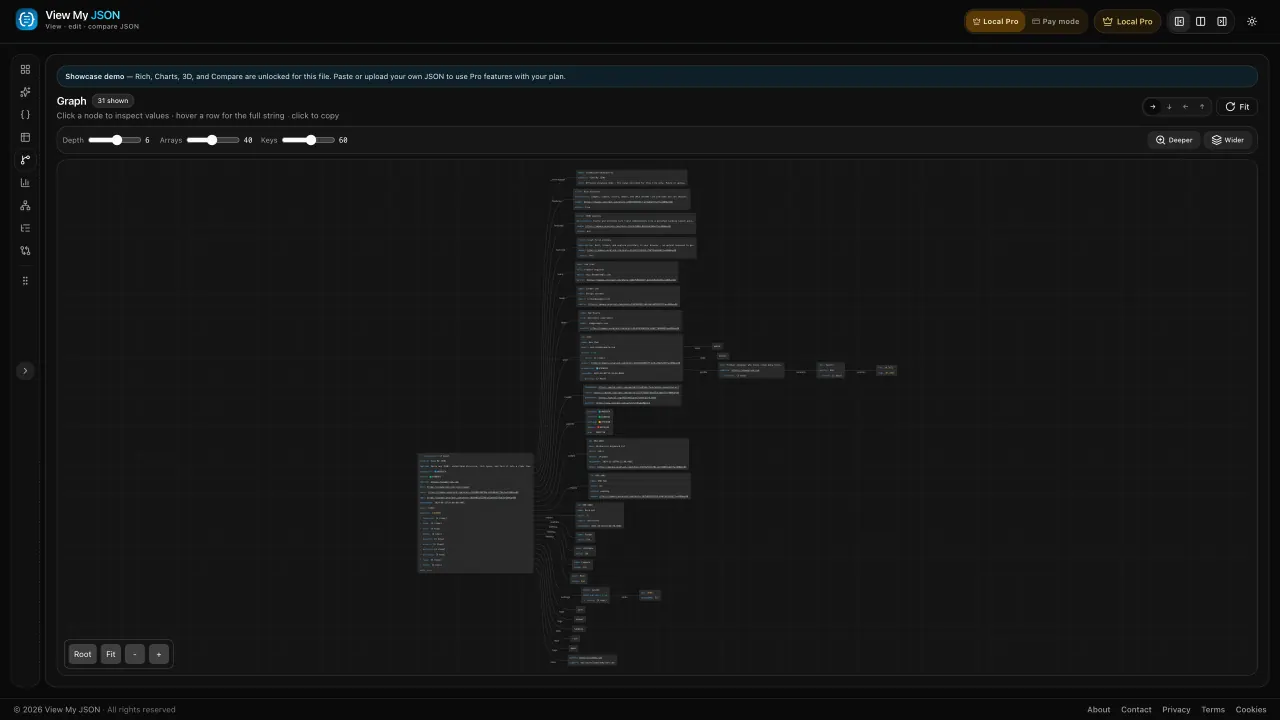Show left panel only layout
Image resolution: width=1280 pixels, height=720 pixels.
1180,21
